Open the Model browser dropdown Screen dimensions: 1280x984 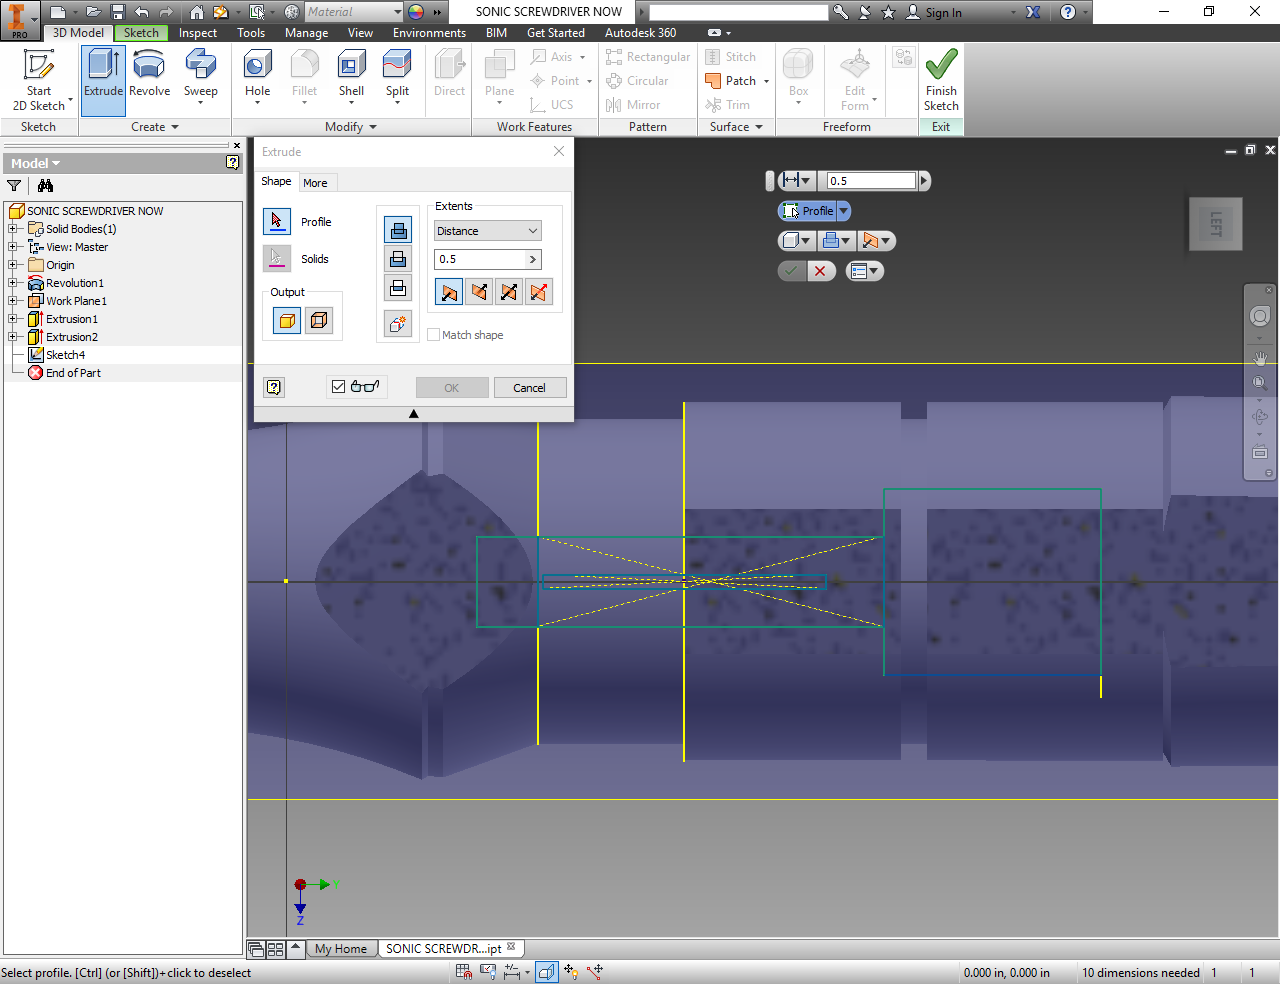click(x=36, y=163)
